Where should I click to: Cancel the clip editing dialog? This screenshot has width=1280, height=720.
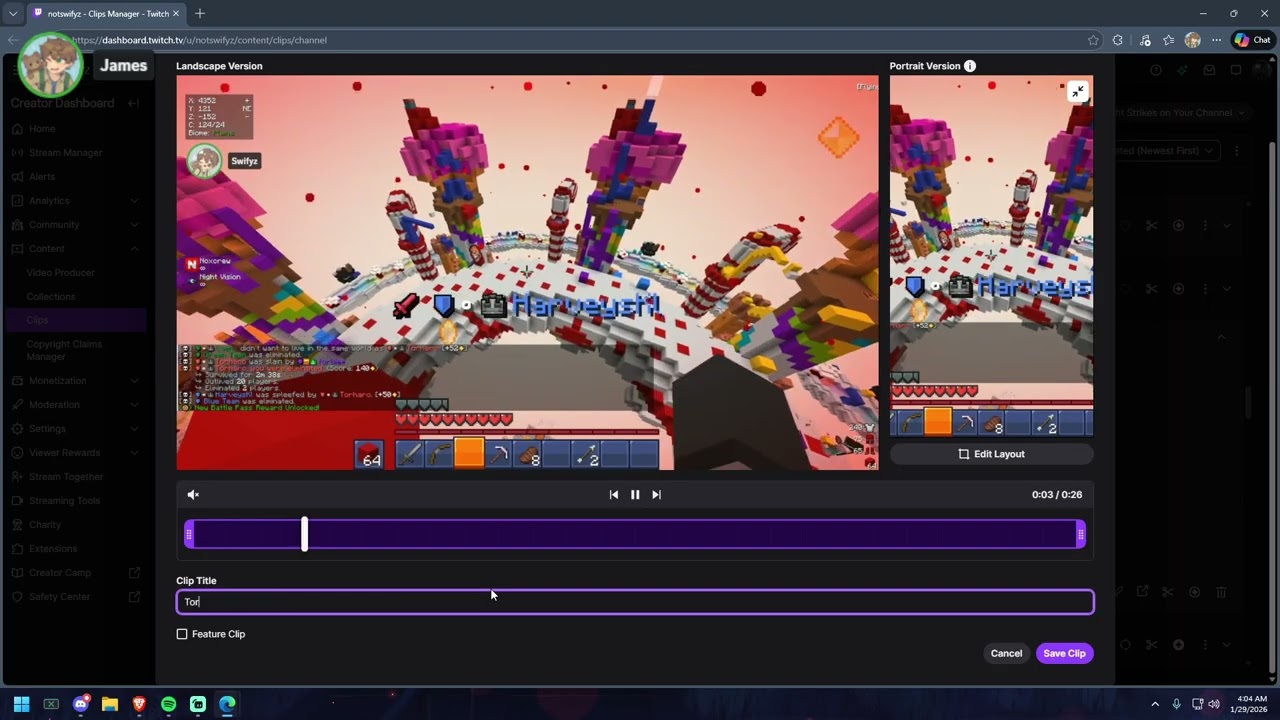pos(1006,653)
